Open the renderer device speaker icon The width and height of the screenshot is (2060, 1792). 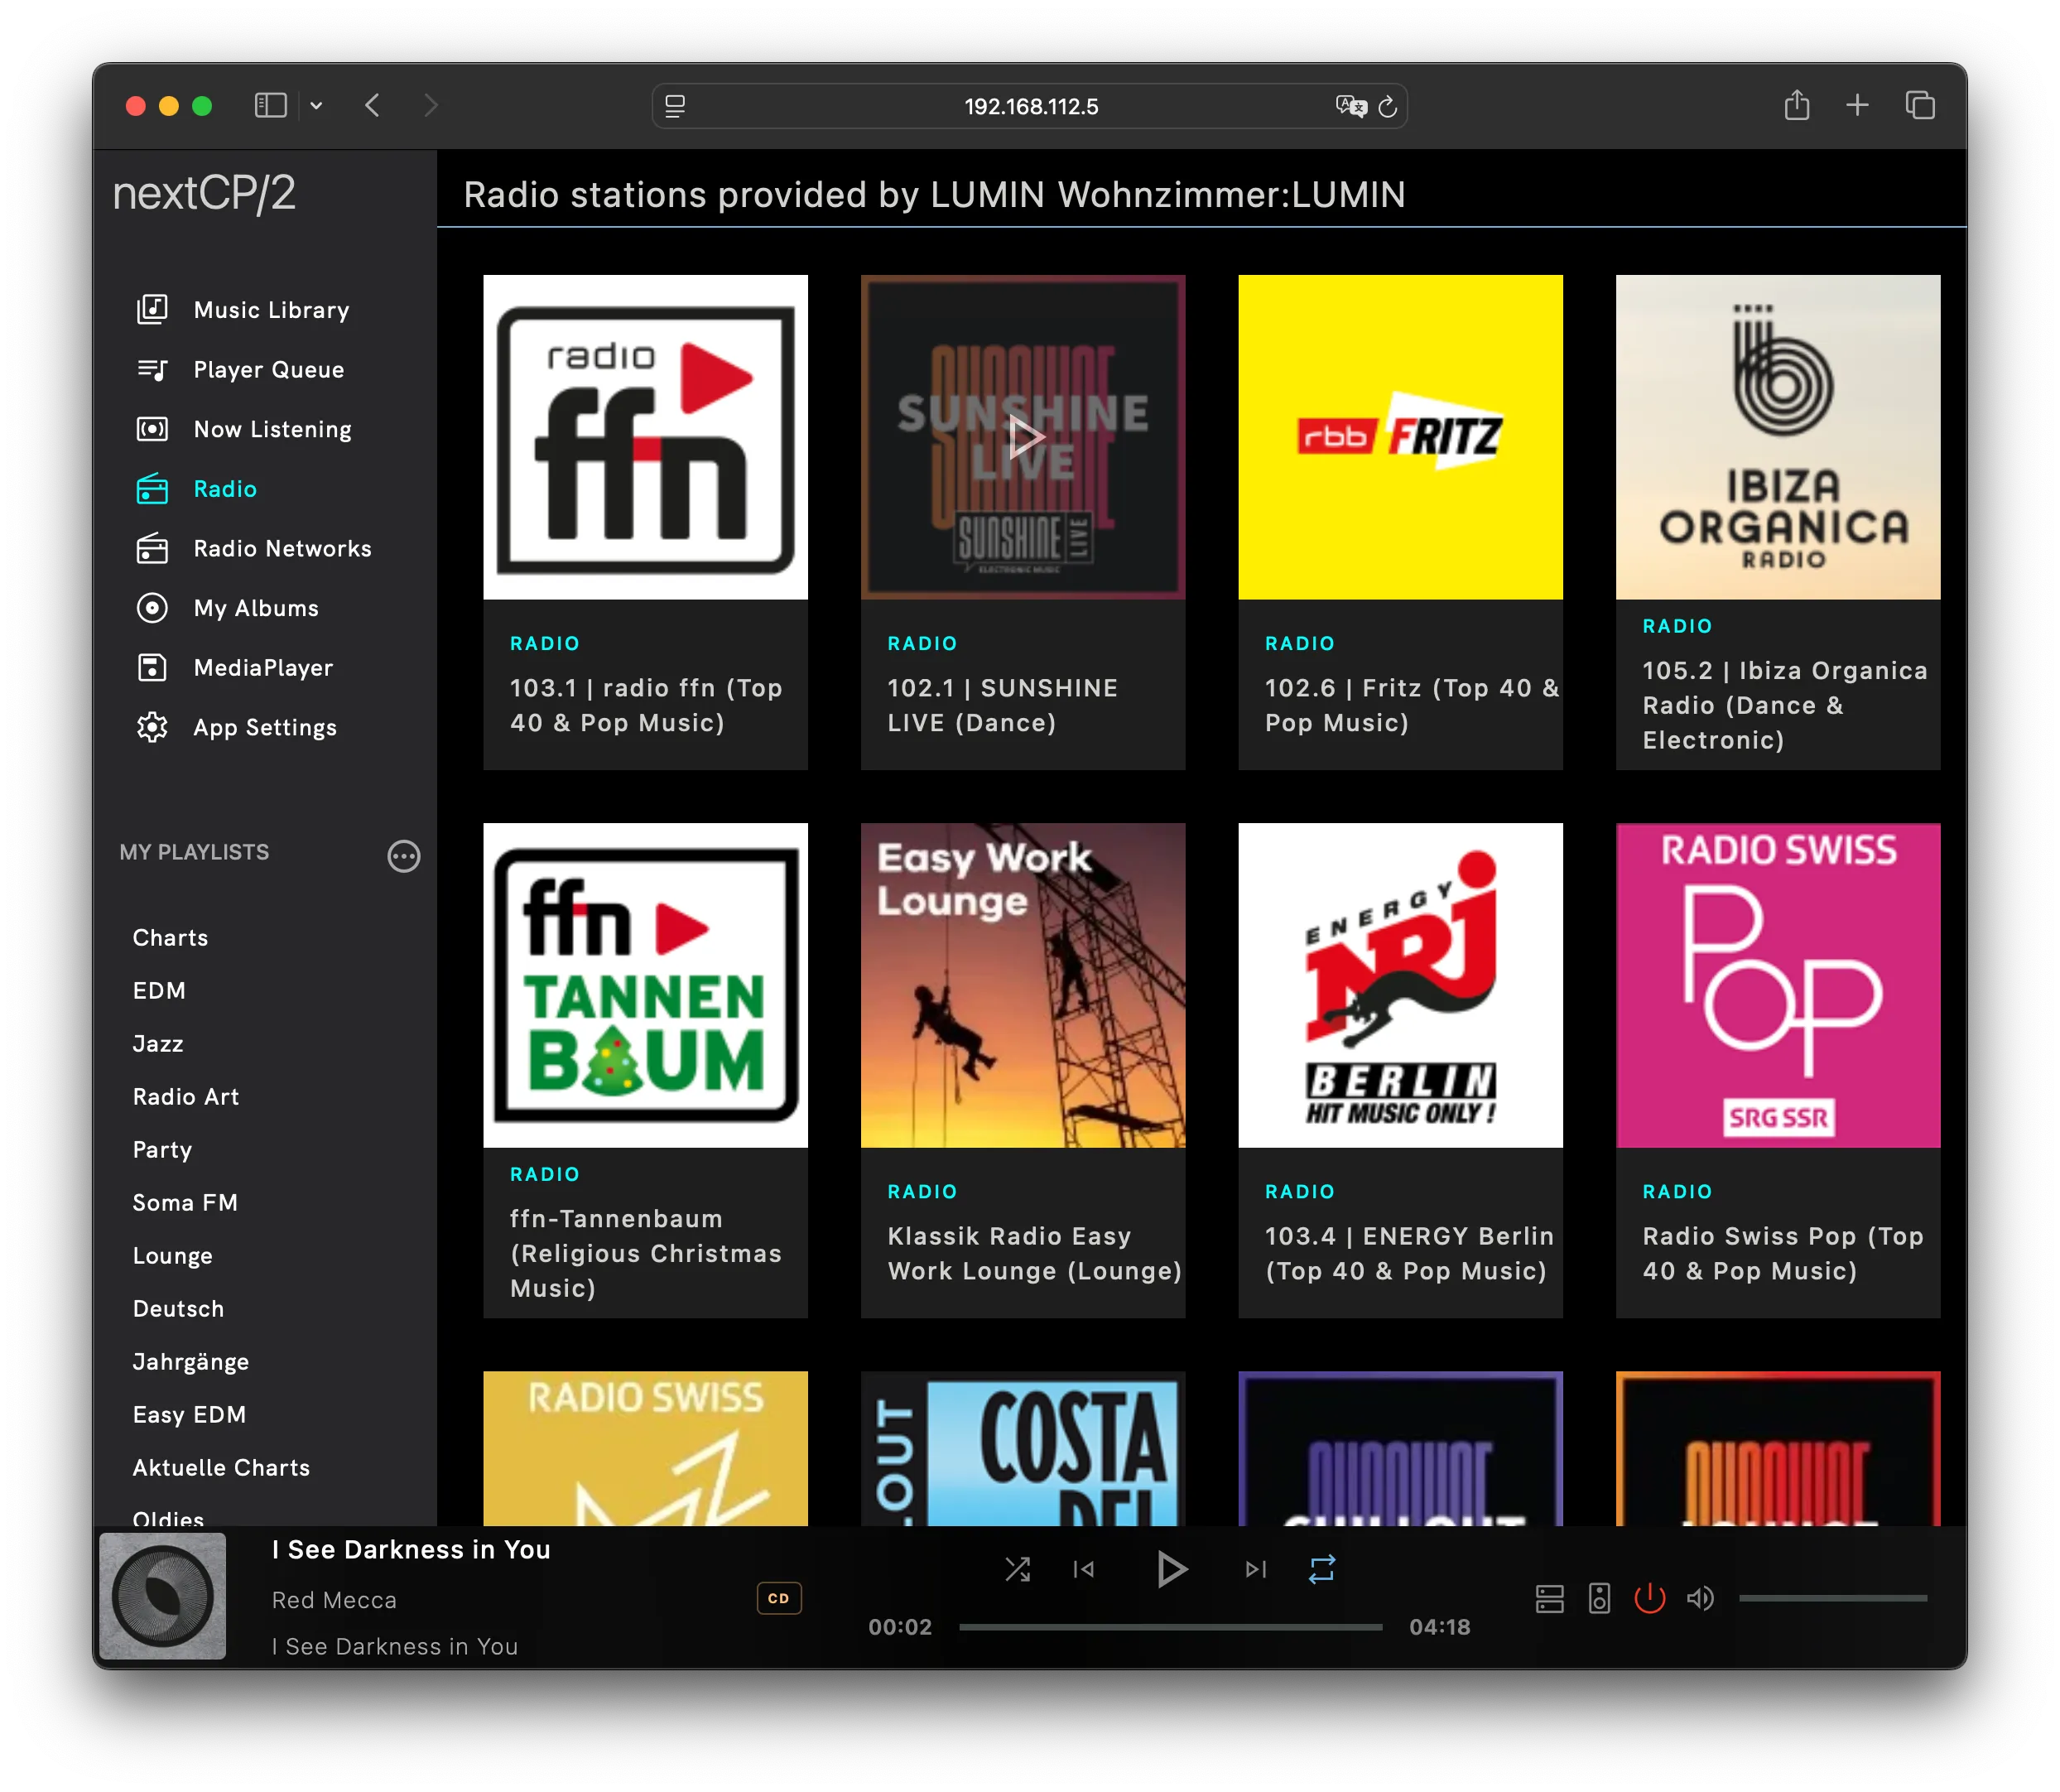(x=1599, y=1598)
